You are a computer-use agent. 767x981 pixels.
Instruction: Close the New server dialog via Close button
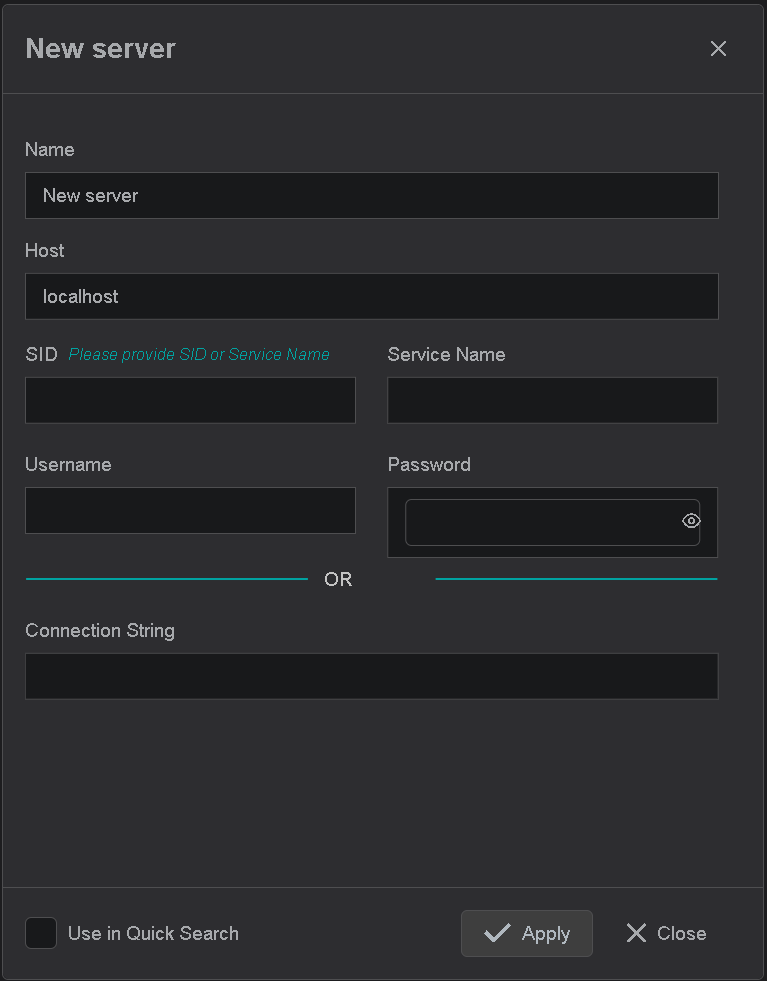click(665, 932)
